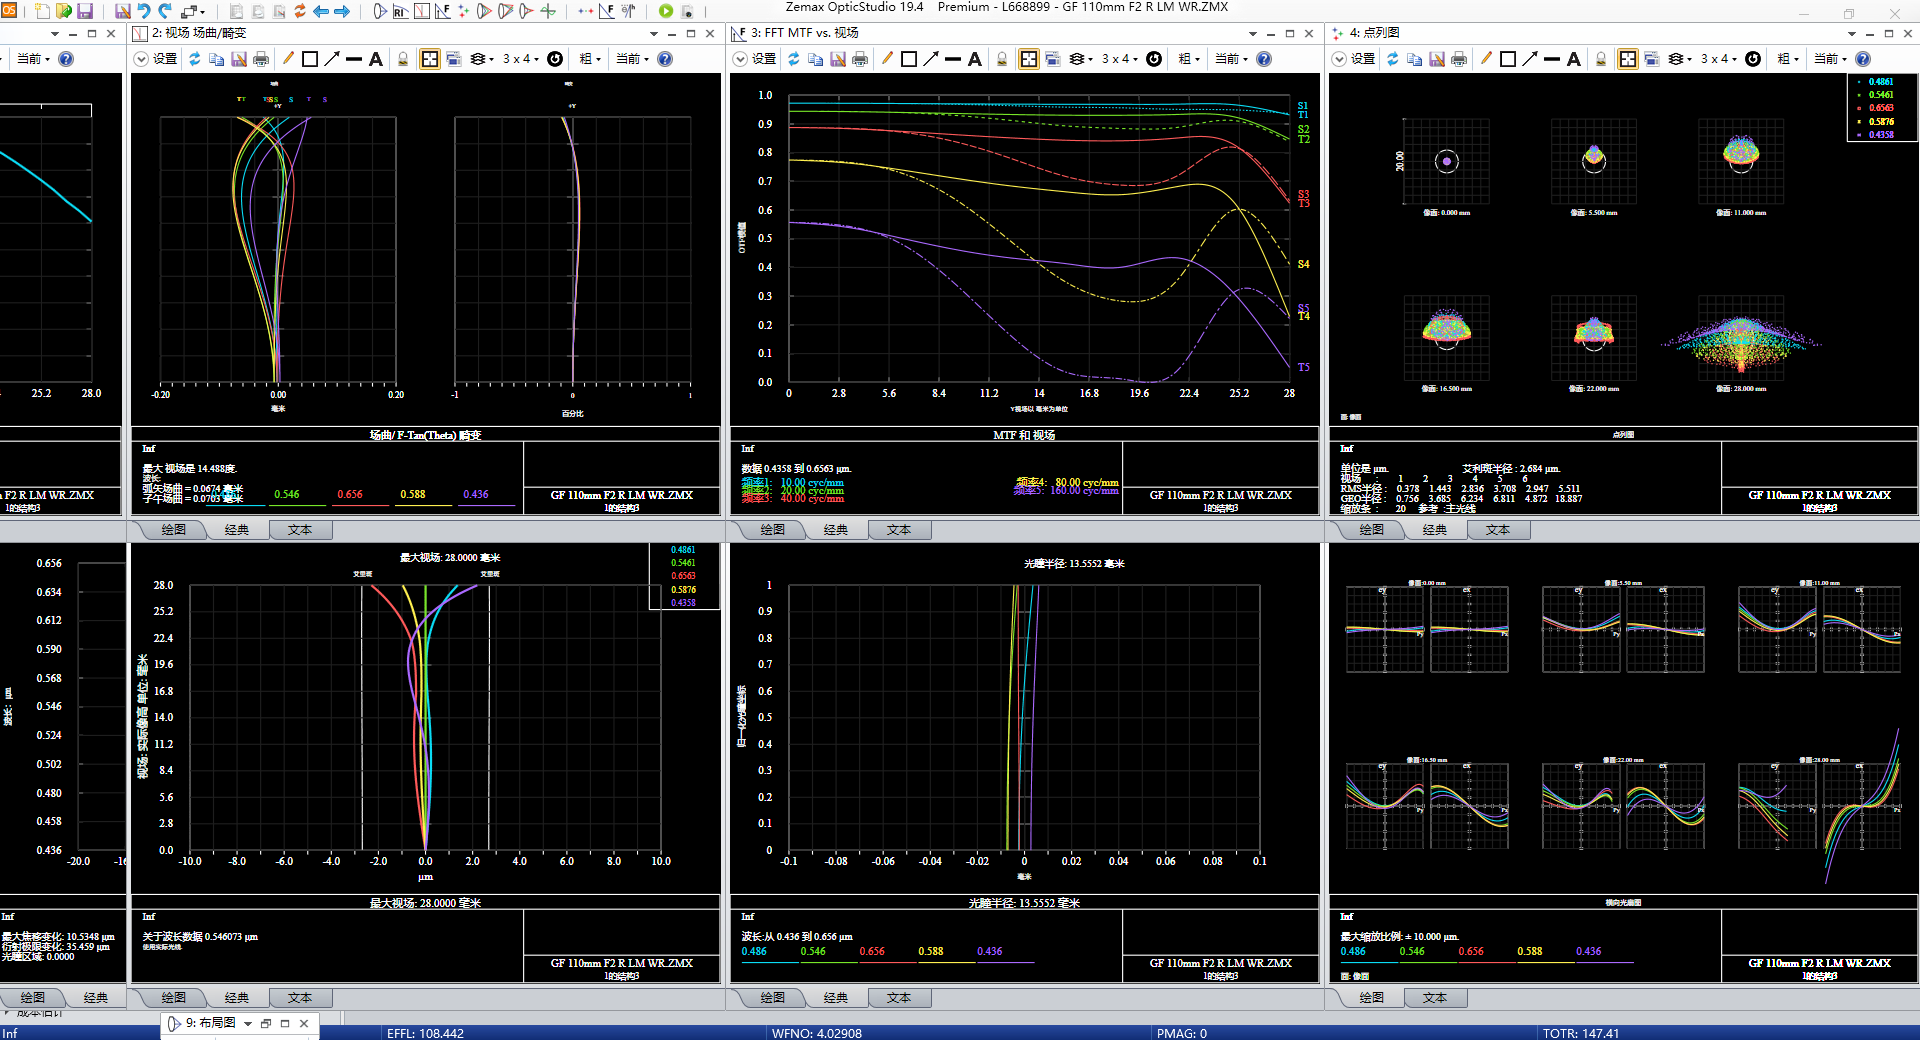
Task: Open the Spot Diagram tool in top toolbar
Action: 463,11
